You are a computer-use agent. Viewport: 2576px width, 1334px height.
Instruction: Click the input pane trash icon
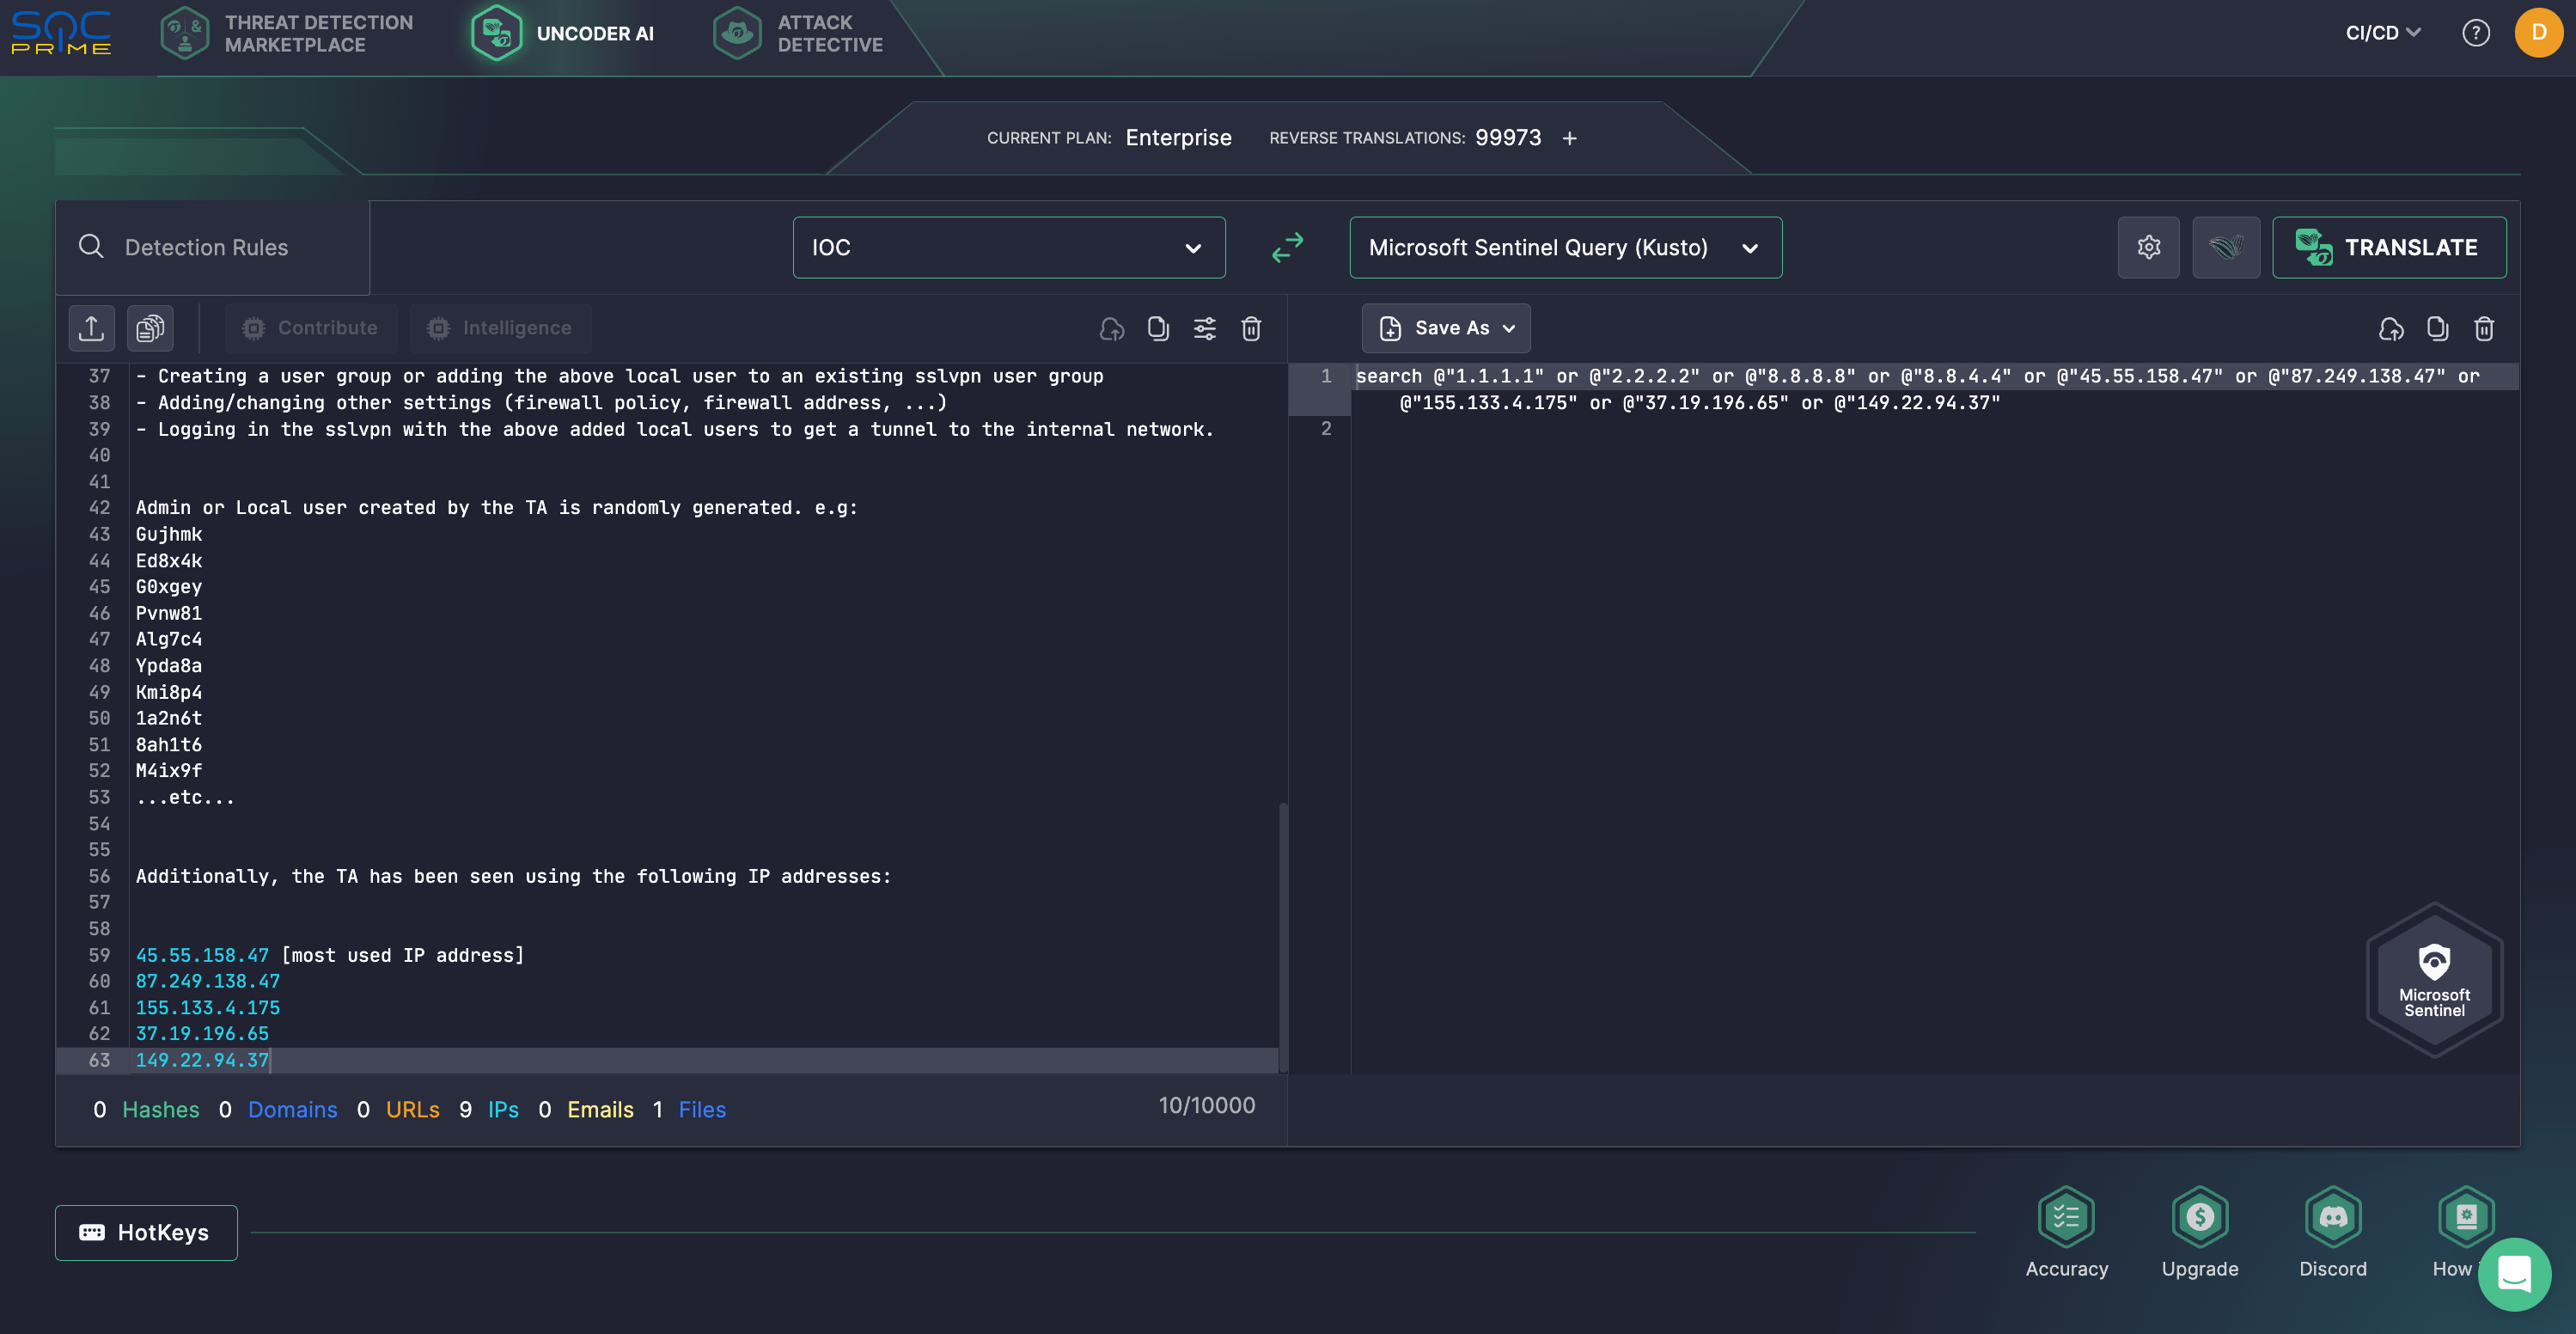(x=1251, y=328)
